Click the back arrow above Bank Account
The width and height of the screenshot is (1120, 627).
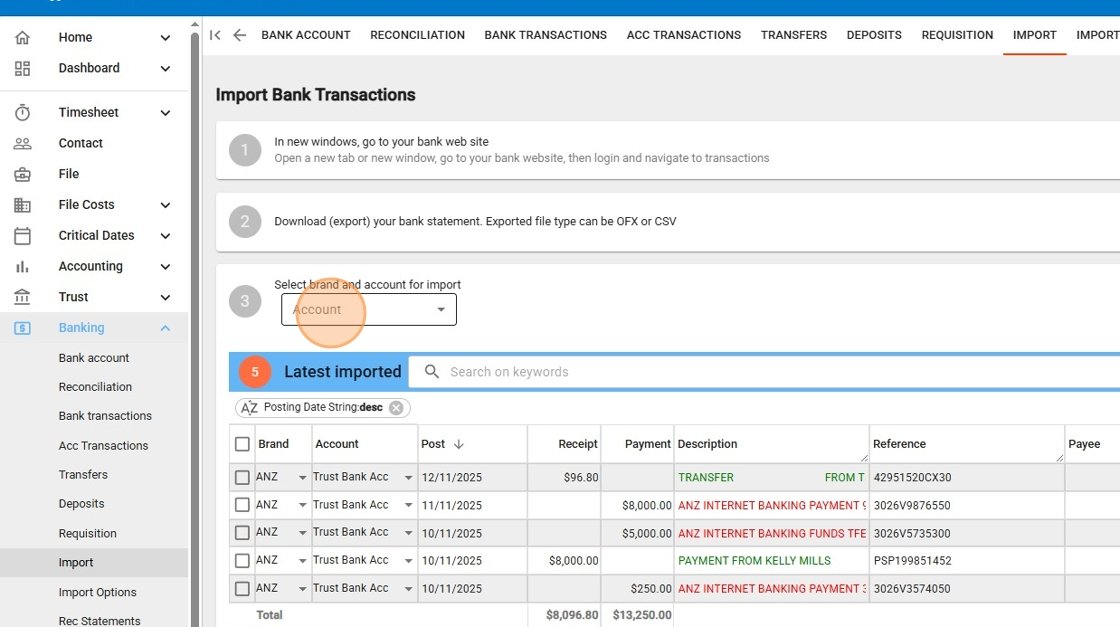click(239, 34)
